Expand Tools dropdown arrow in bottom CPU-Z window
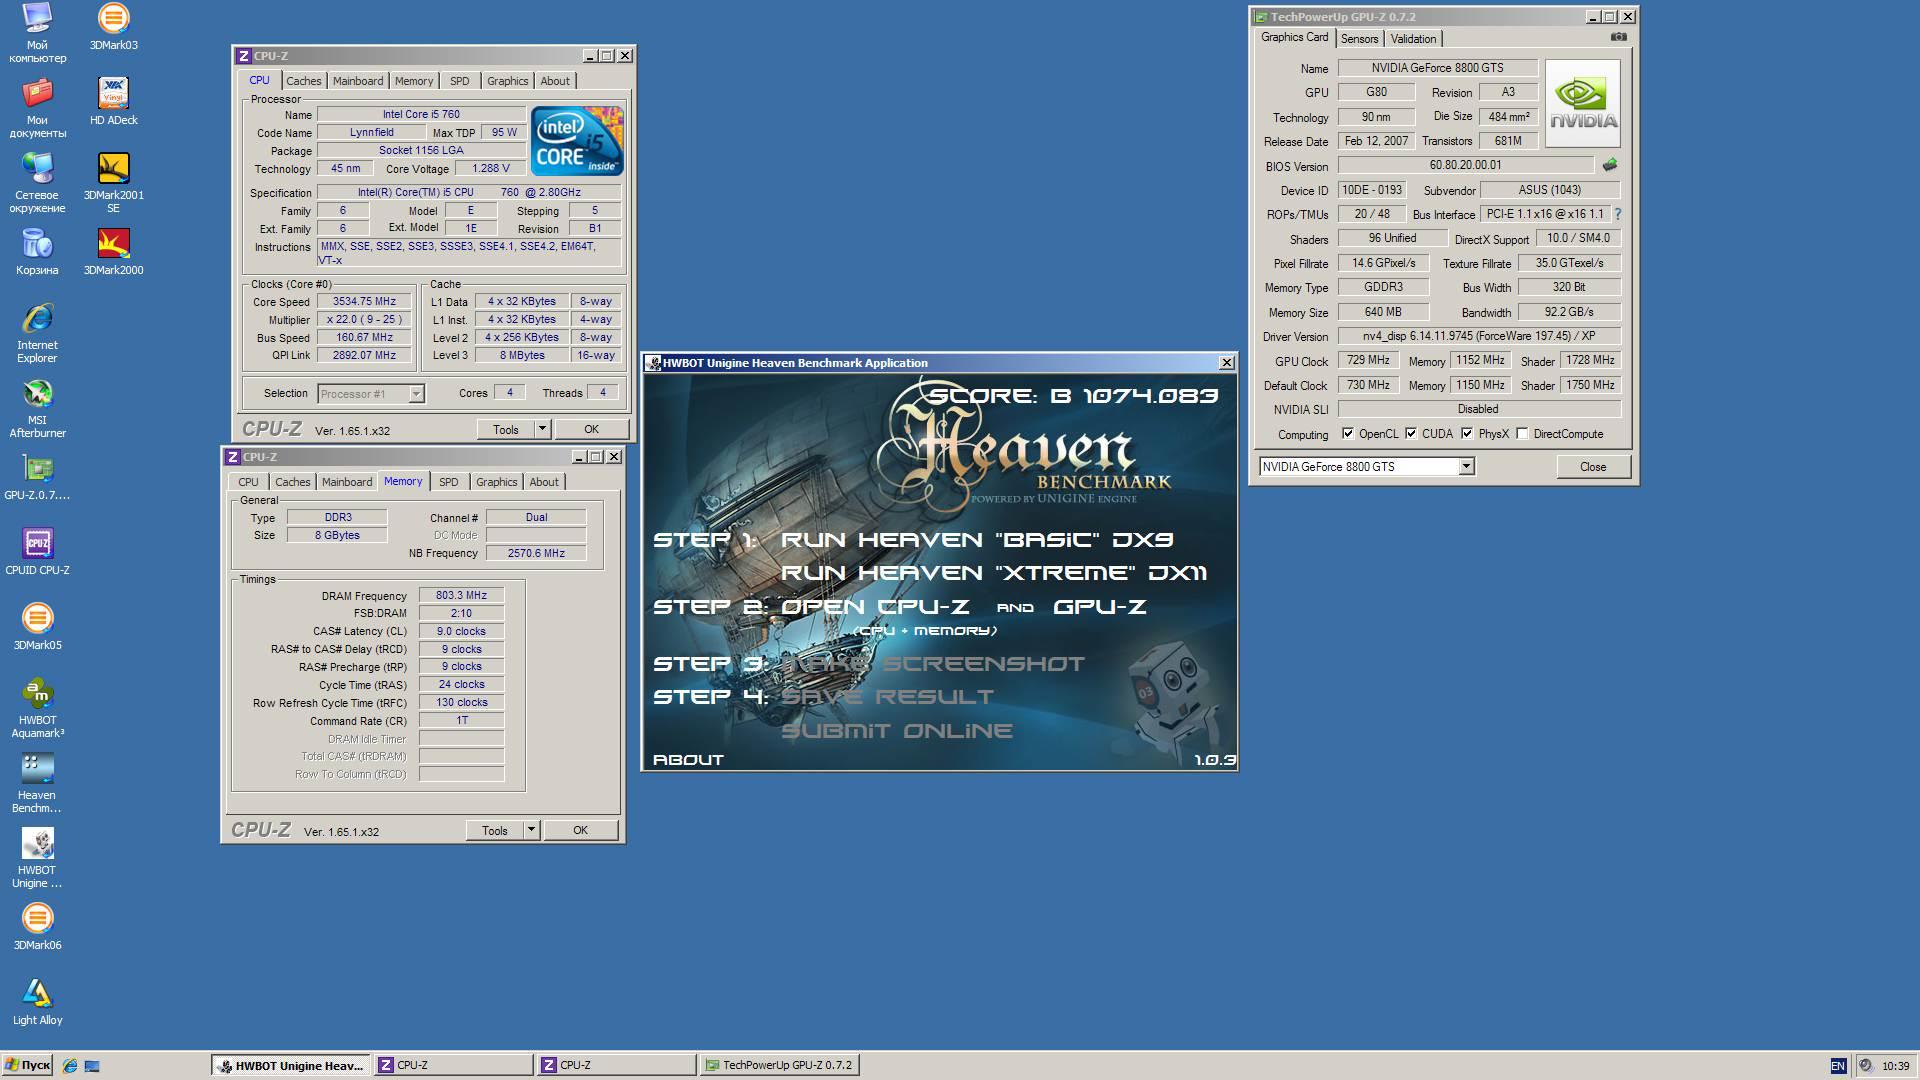 click(531, 830)
